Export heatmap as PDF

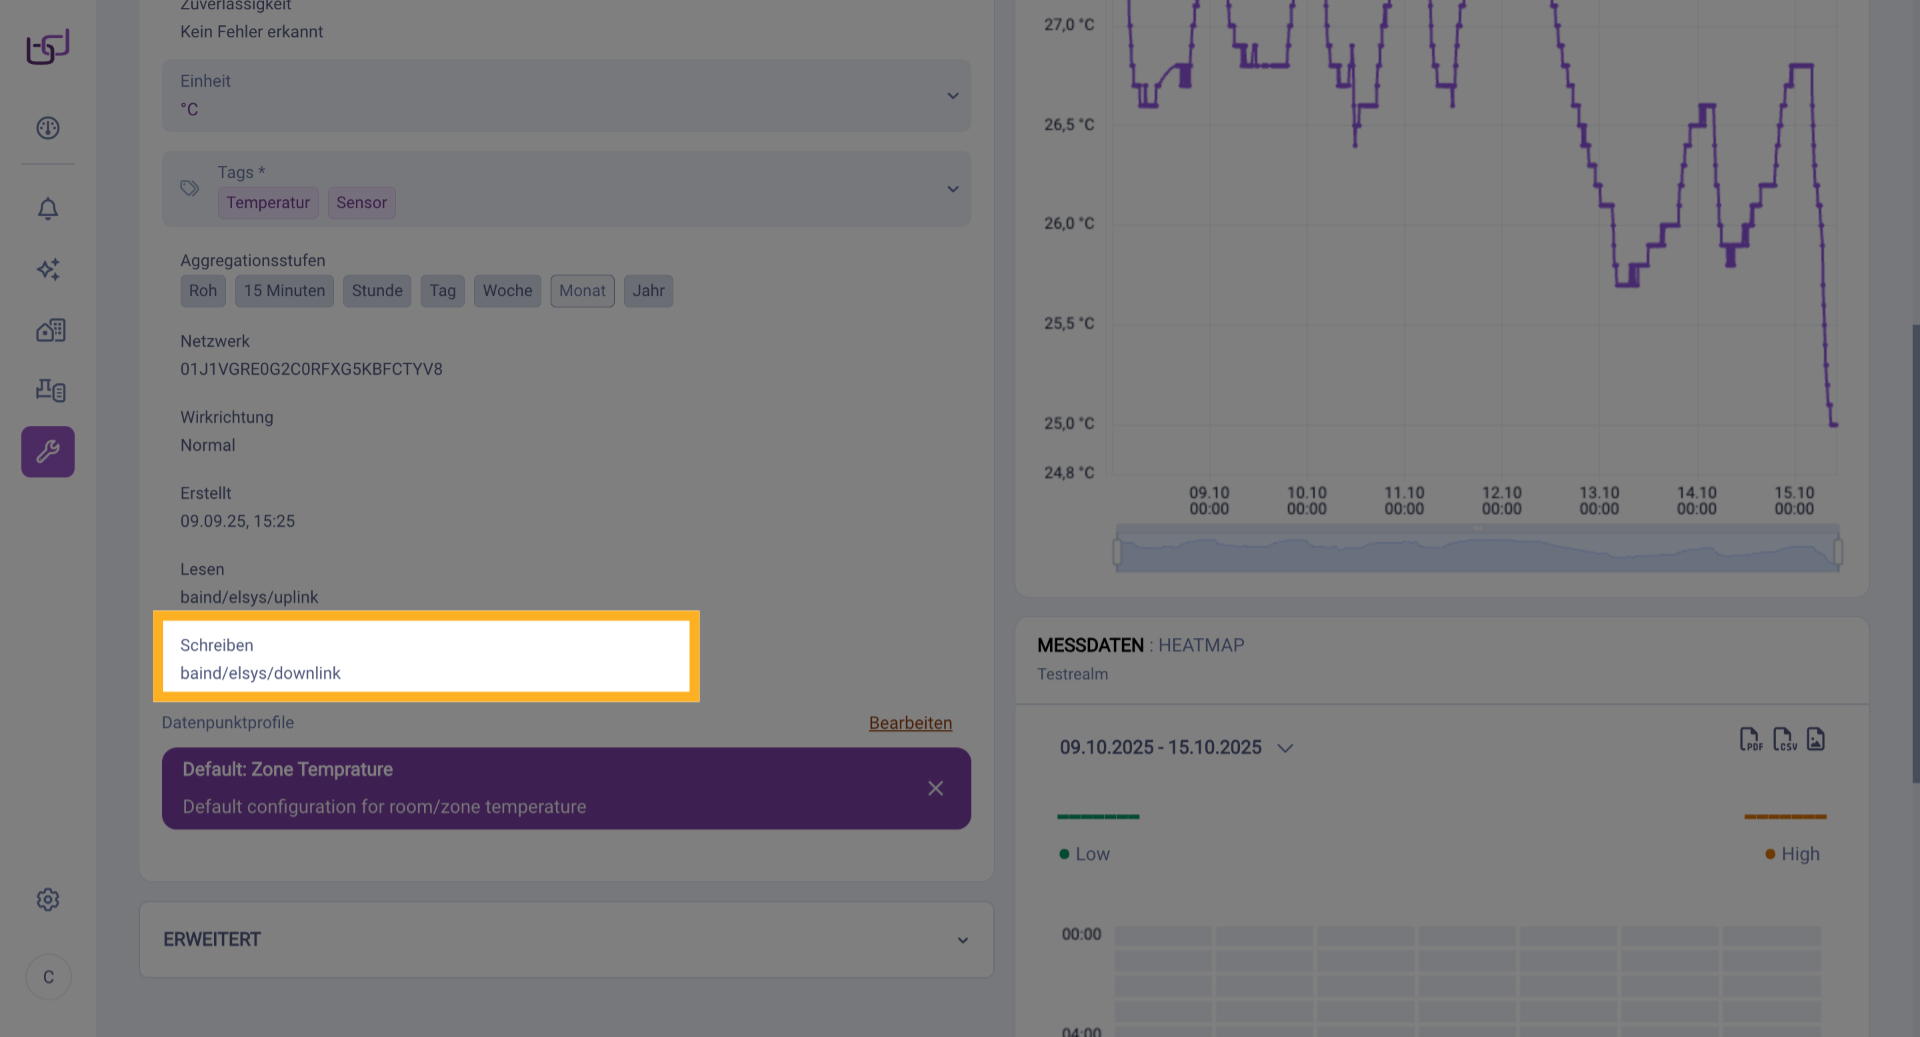[1750, 740]
